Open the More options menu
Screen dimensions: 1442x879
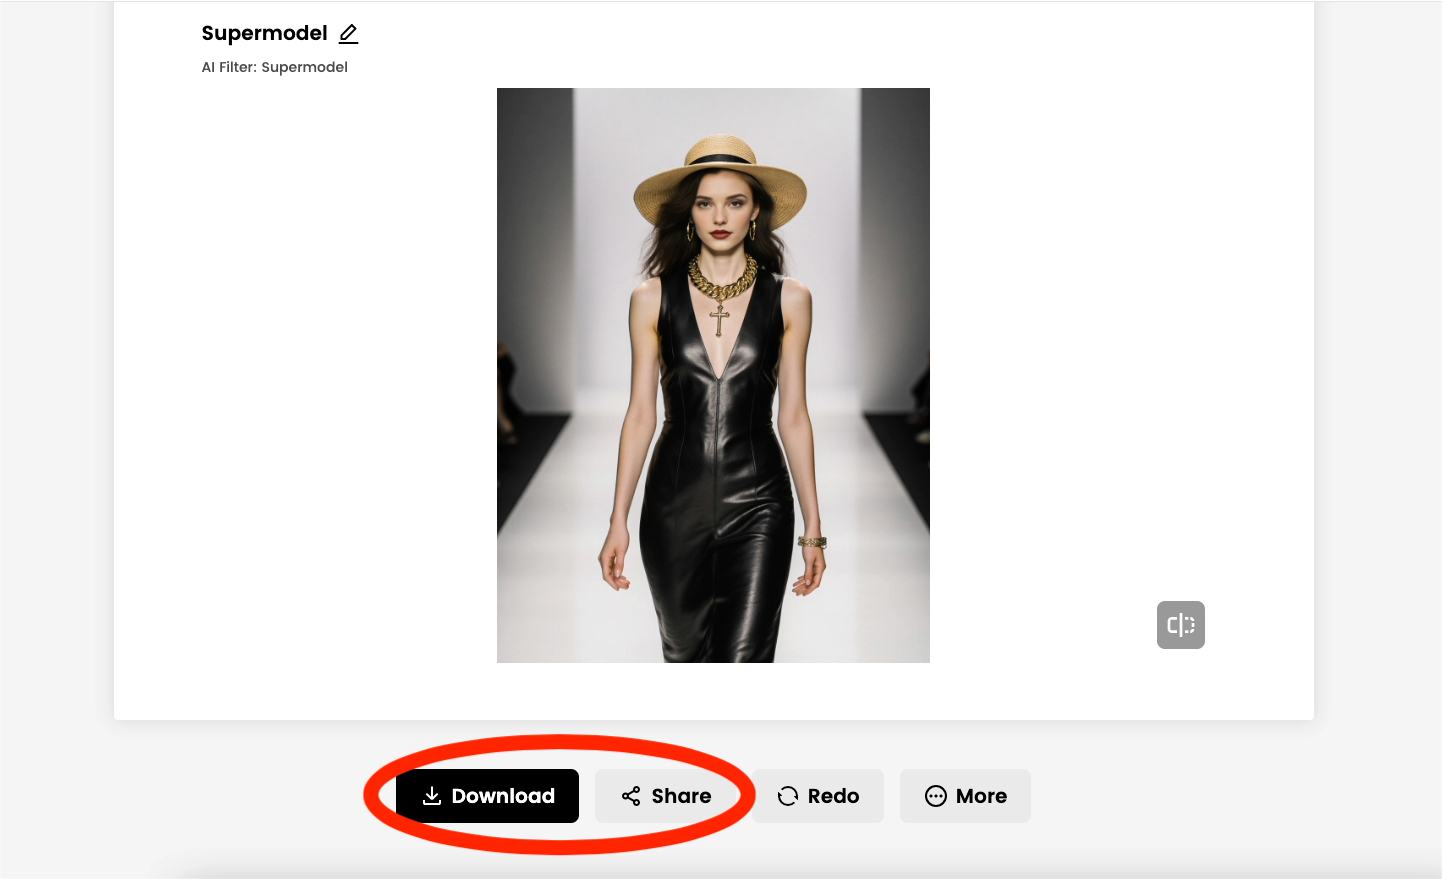965,796
